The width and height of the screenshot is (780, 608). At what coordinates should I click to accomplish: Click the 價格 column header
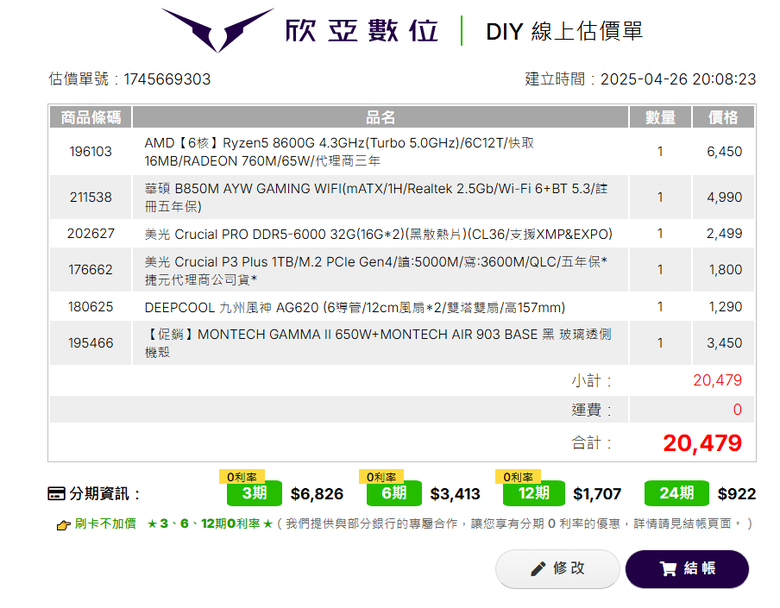tap(723, 117)
